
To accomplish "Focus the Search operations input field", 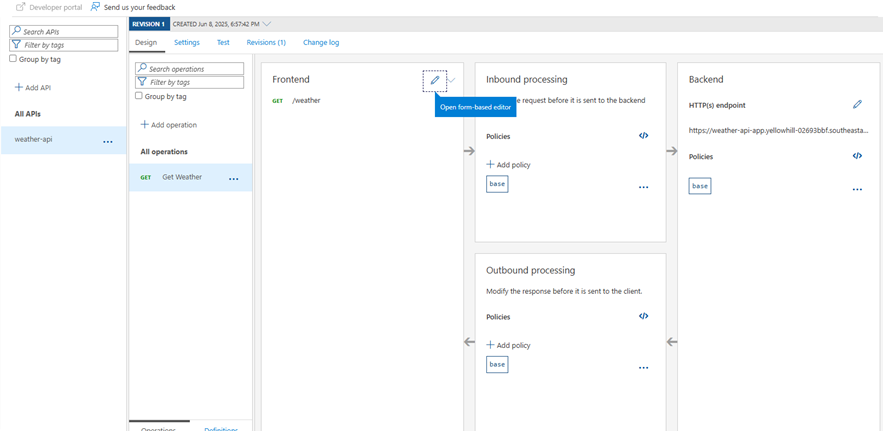I will click(190, 69).
